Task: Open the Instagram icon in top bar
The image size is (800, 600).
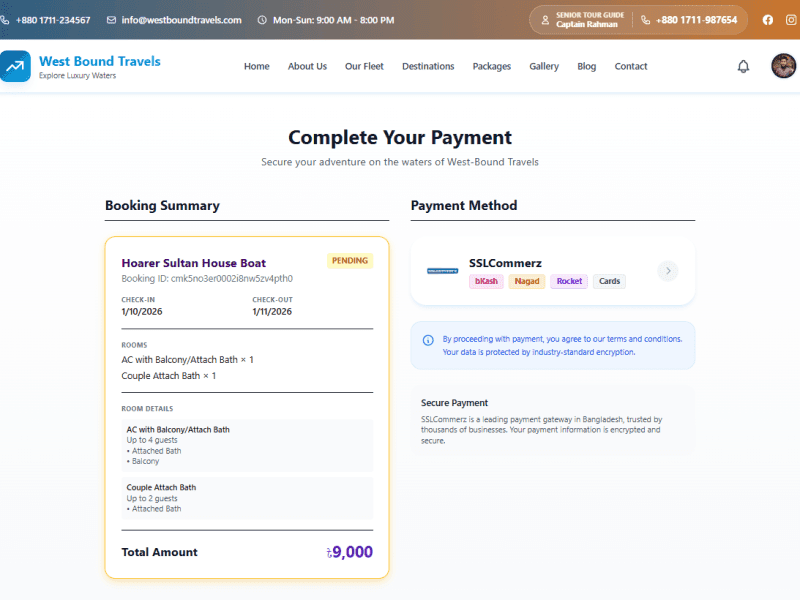Action: [x=791, y=20]
